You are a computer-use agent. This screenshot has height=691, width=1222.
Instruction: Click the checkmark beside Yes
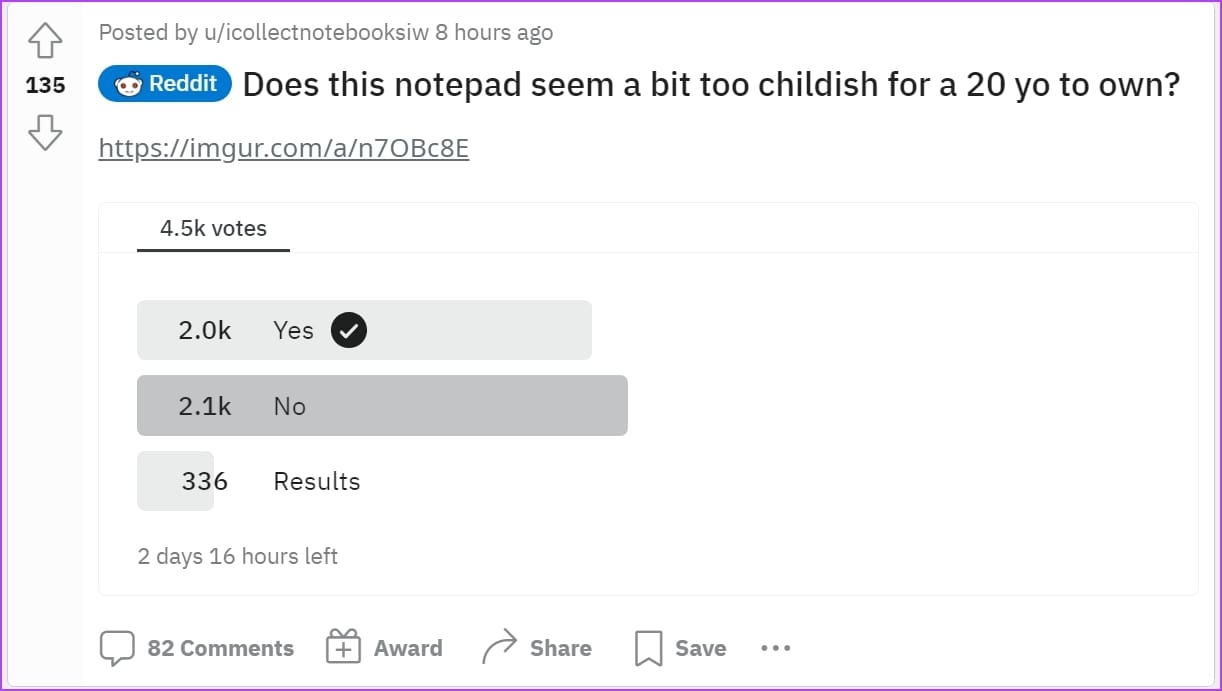[348, 330]
